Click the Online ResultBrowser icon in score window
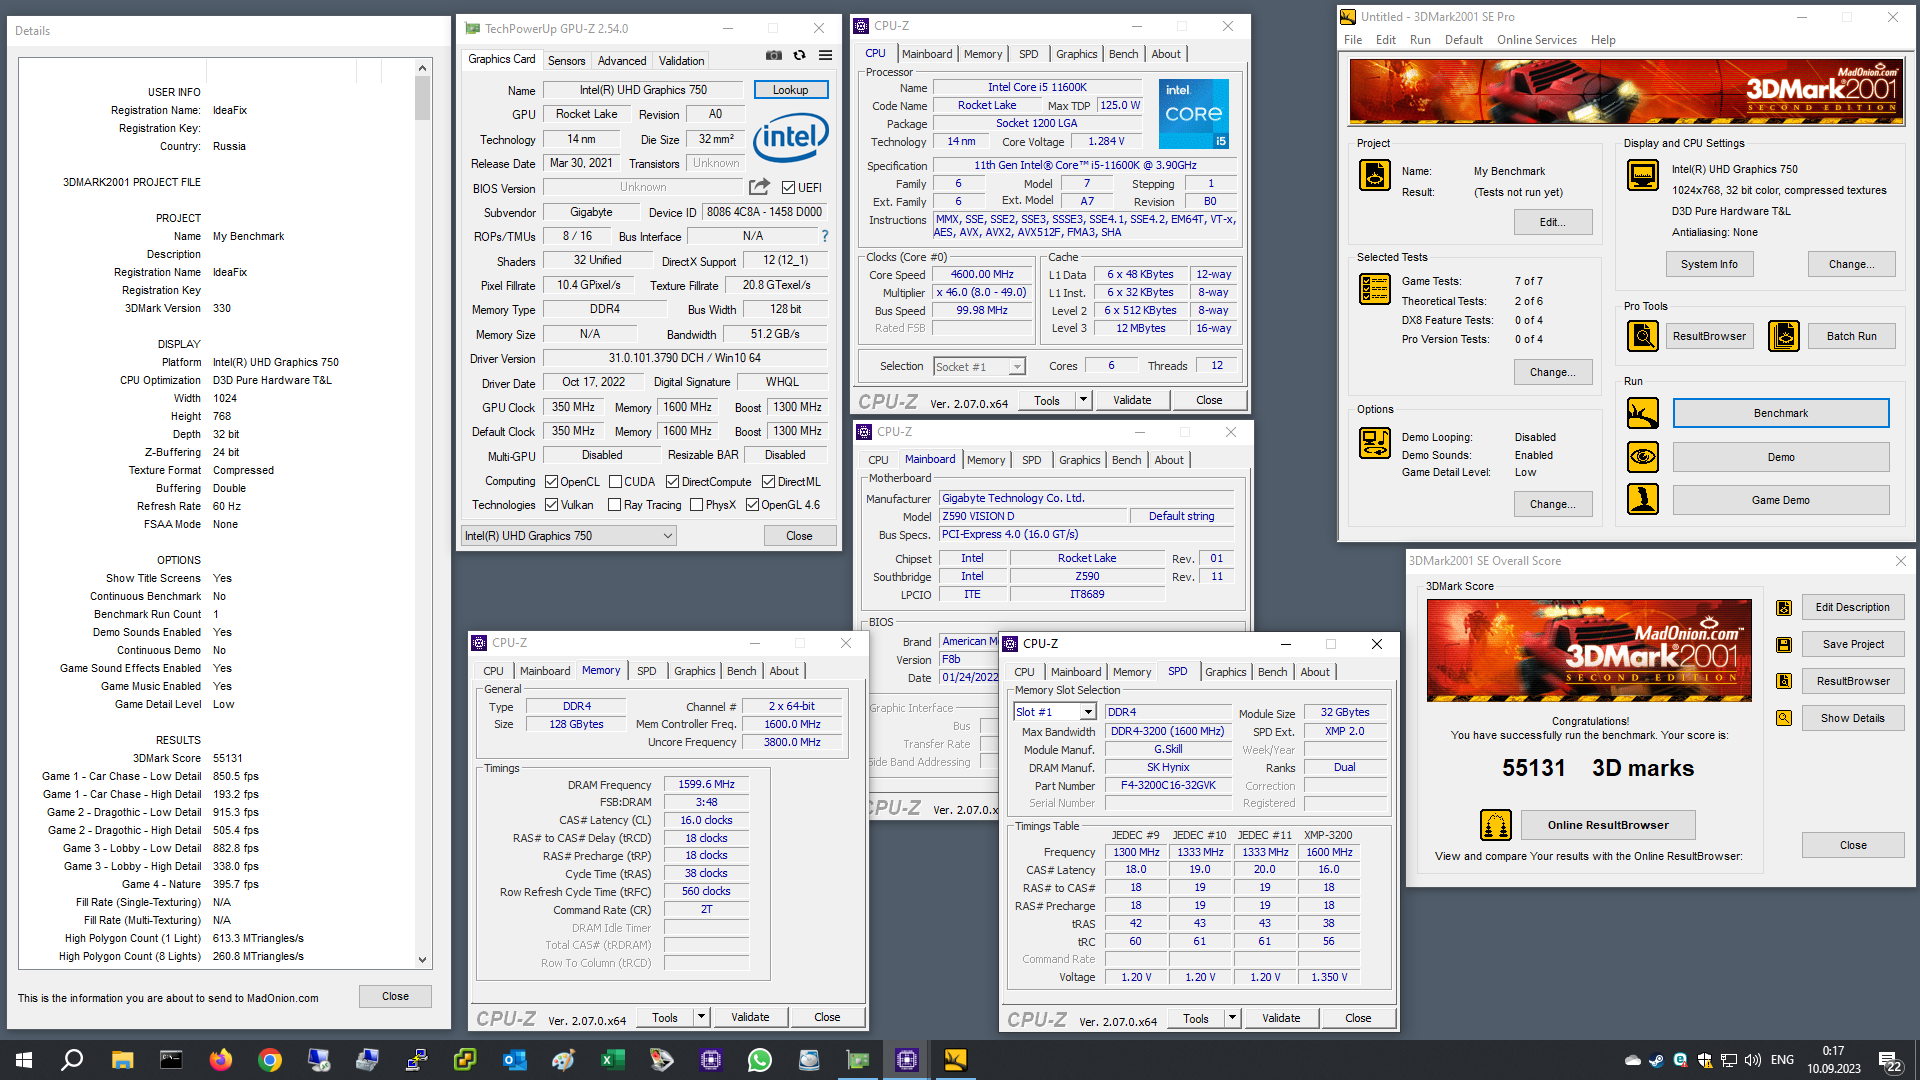The width and height of the screenshot is (1920, 1080). pyautogui.click(x=1496, y=825)
